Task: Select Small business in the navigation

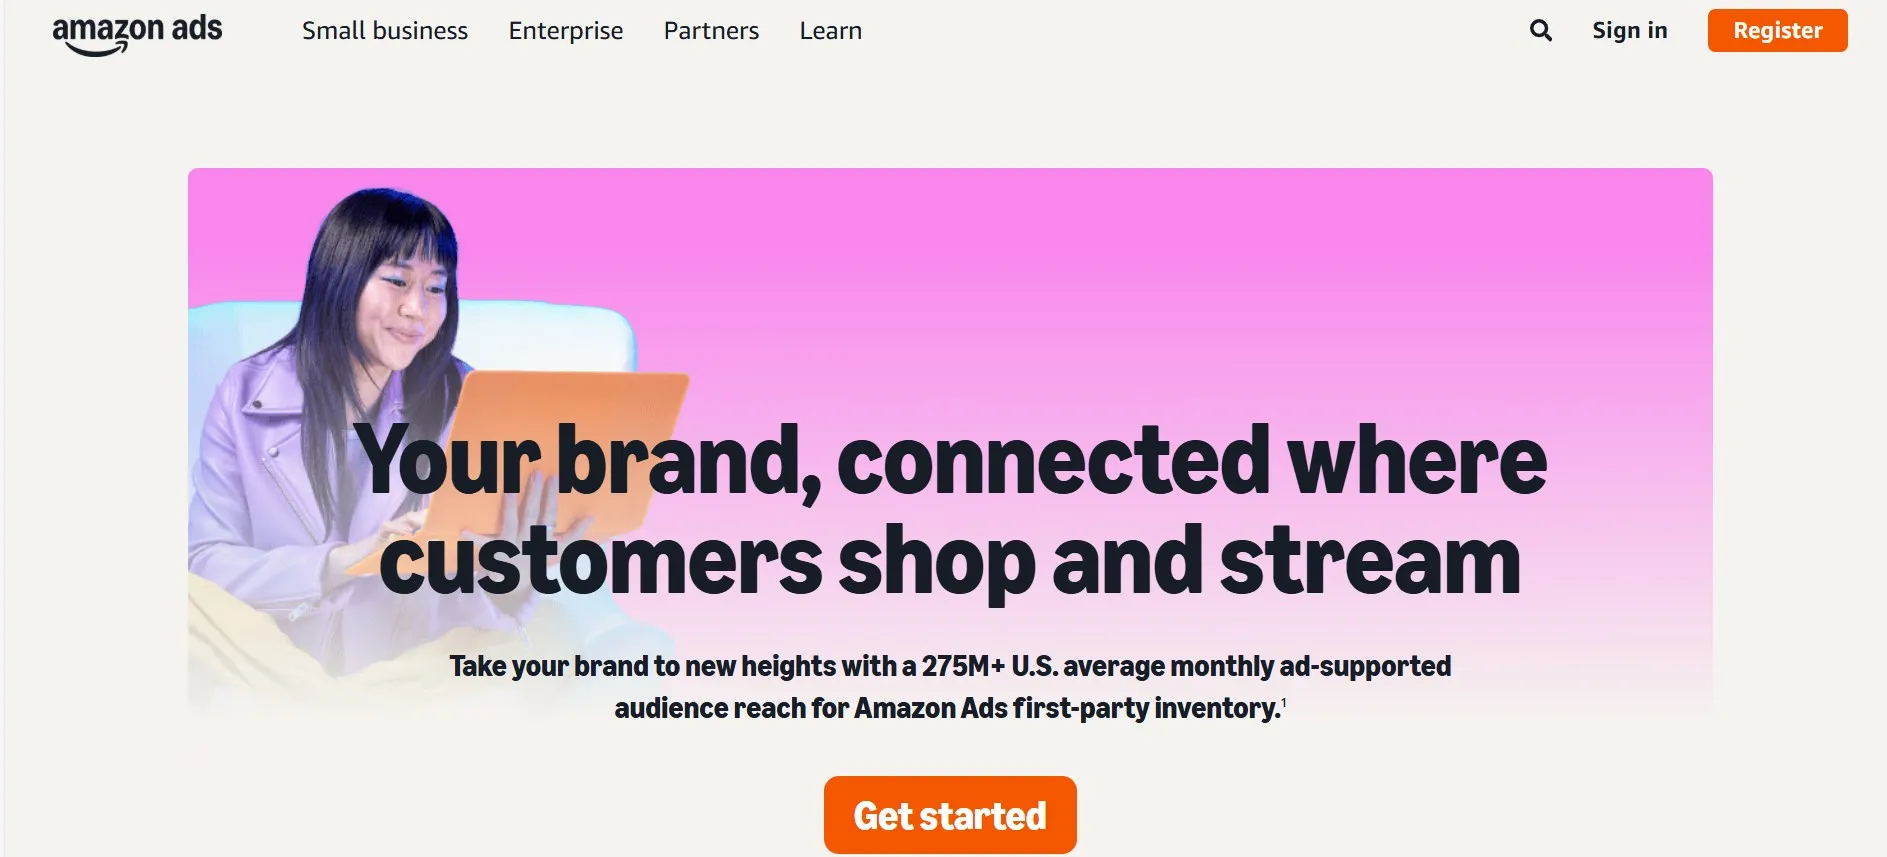Action: 385,31
